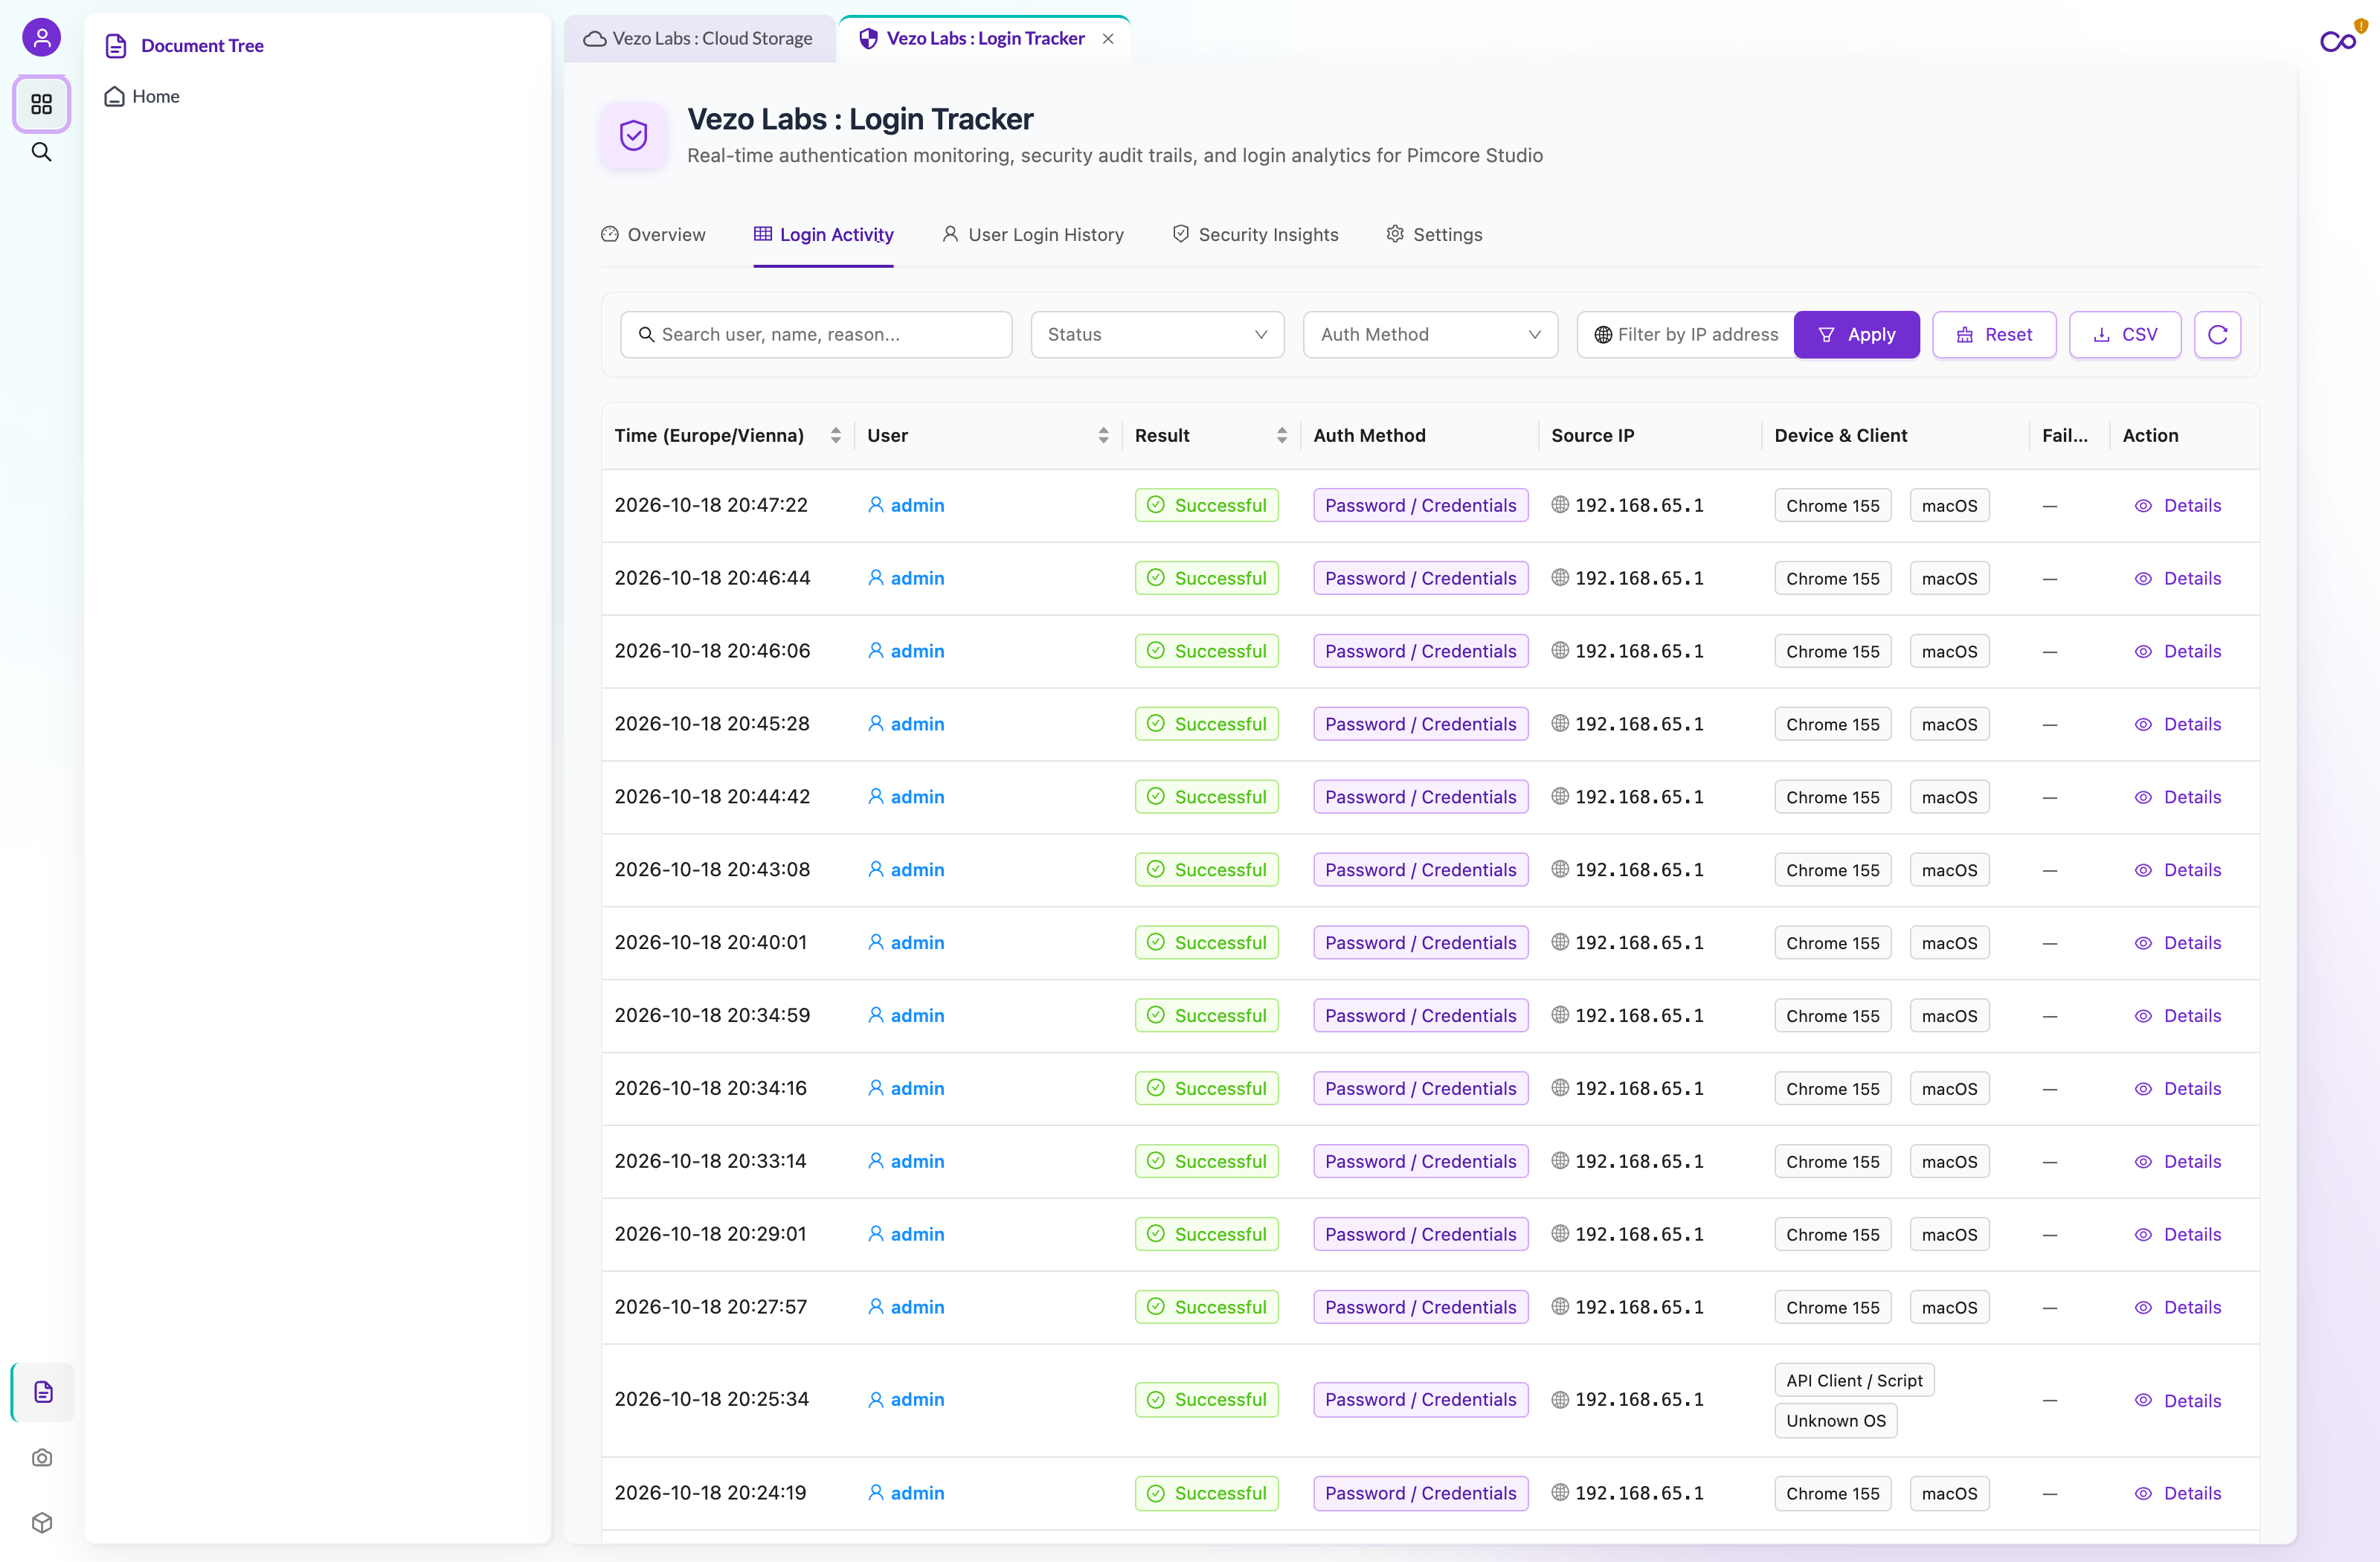This screenshot has height=1562, width=2380.
Task: Select the document tree sidebar icon
Action: coord(43,1391)
